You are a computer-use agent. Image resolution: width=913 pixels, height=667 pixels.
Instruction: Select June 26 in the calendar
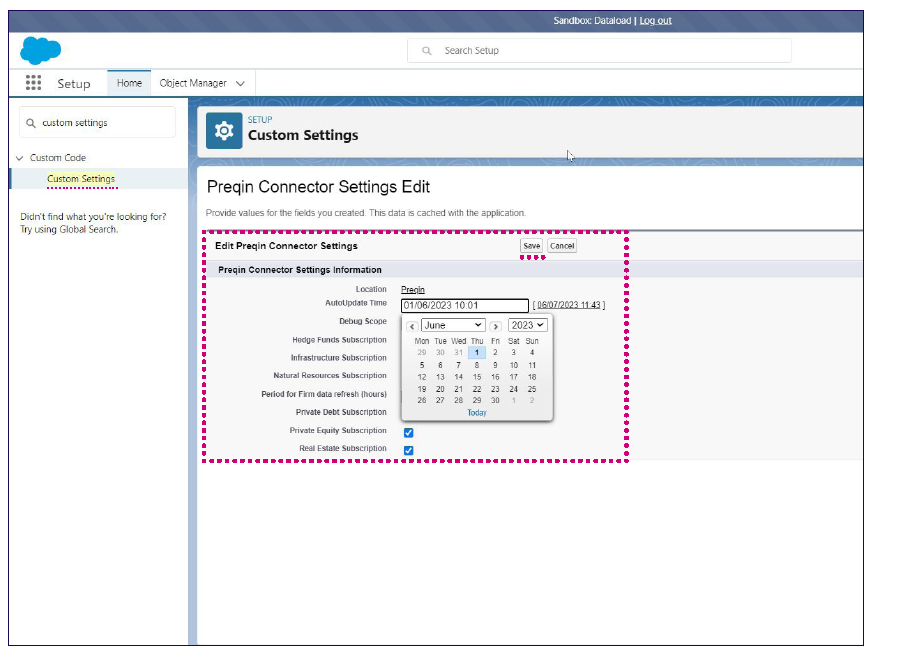(422, 400)
